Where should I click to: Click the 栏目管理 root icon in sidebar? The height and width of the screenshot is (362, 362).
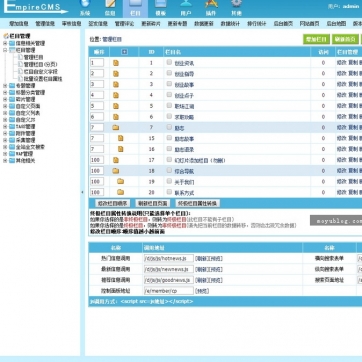[6, 36]
